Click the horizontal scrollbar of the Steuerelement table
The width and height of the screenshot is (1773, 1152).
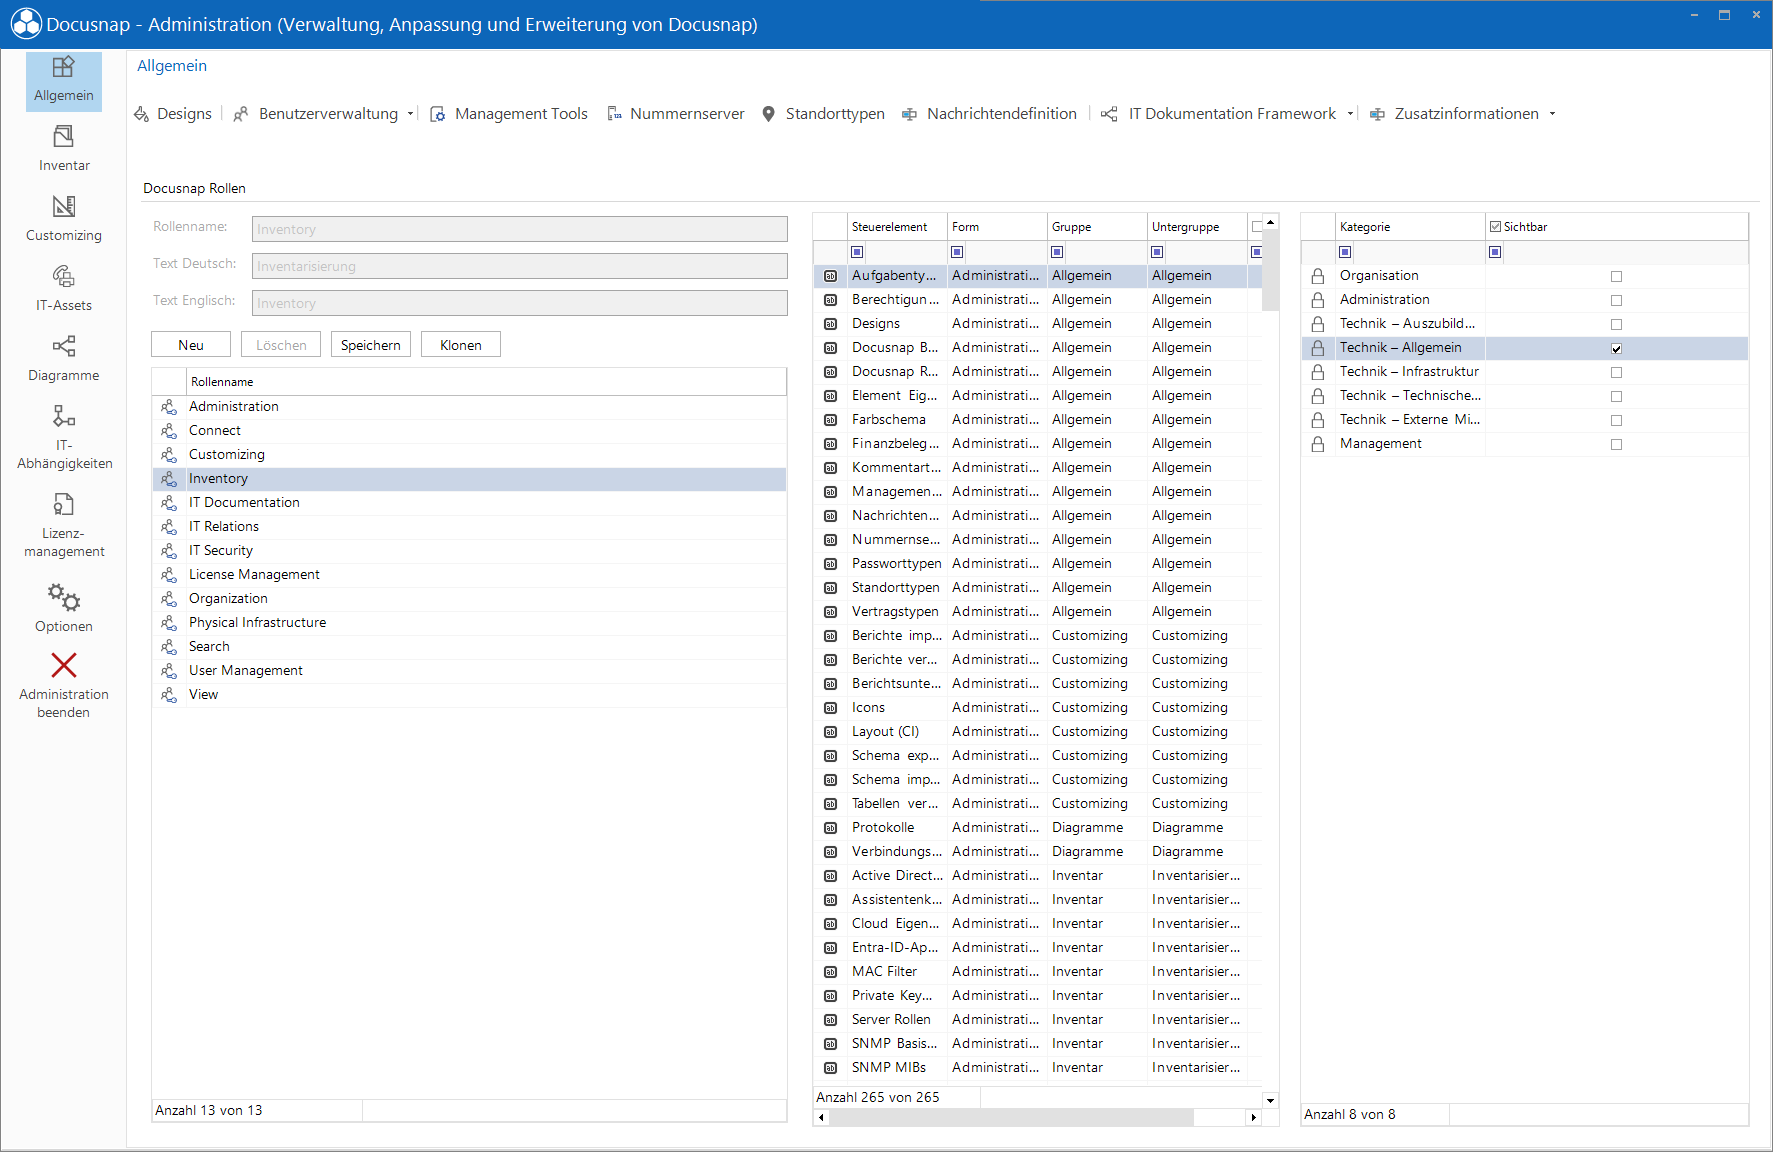(1011, 1117)
